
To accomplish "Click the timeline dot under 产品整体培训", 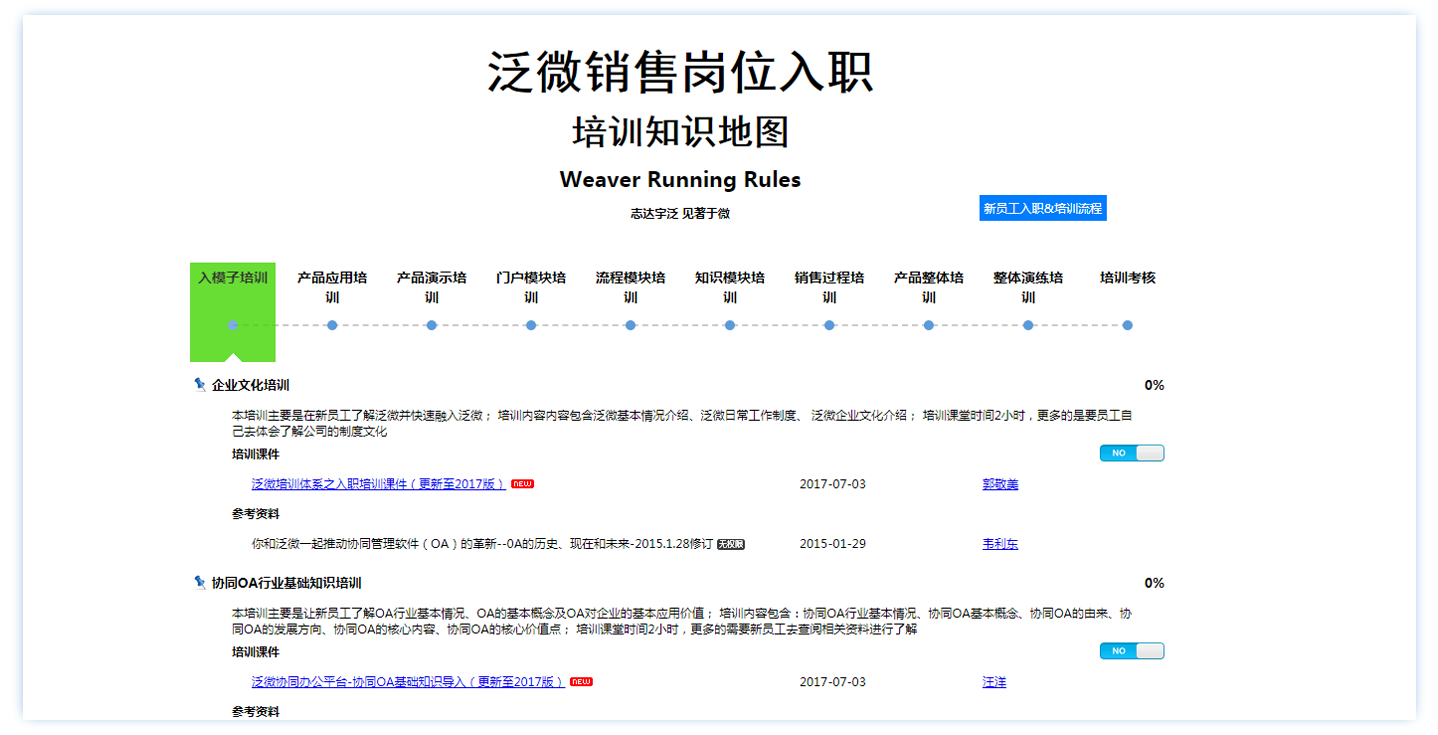I will [929, 325].
